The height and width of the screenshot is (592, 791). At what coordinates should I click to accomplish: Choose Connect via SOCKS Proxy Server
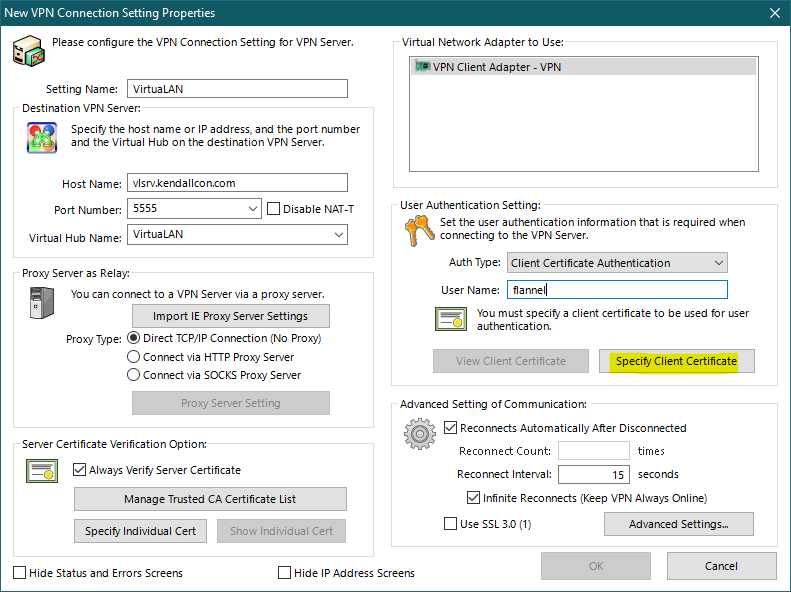[134, 375]
